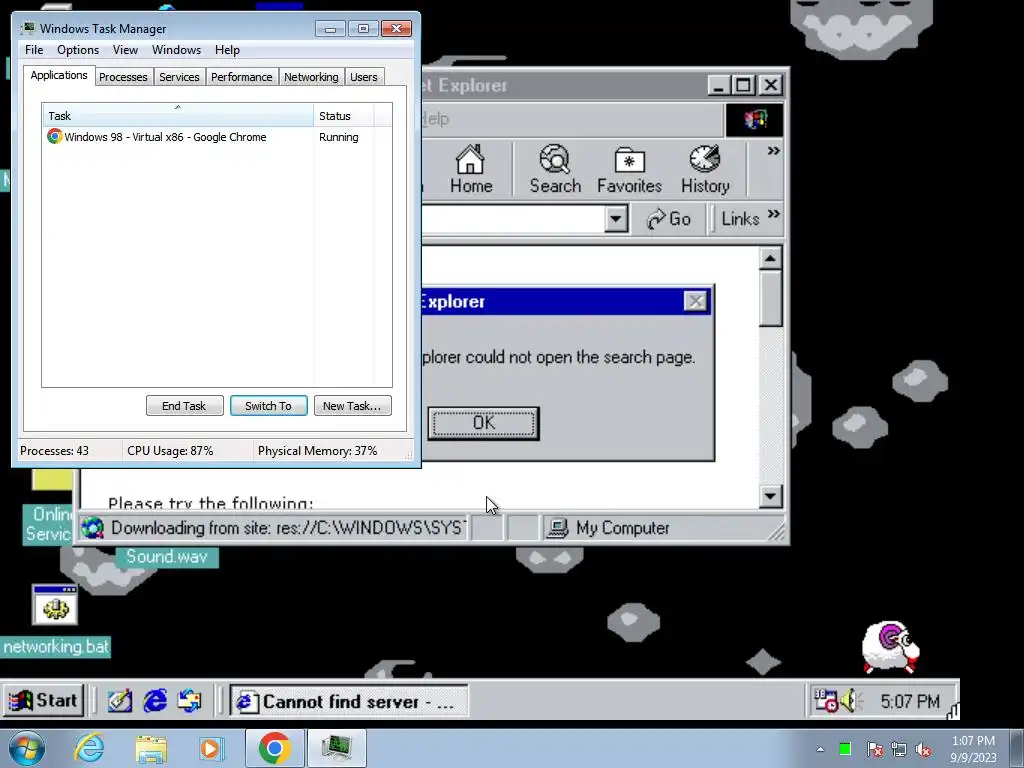The image size is (1024, 768).
Task: Click the Show Desktop quick launch icon
Action: click(x=120, y=701)
